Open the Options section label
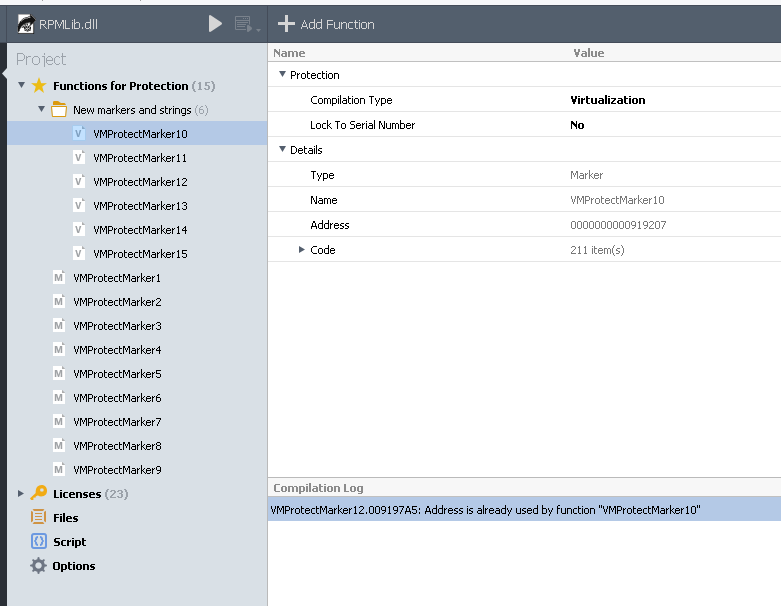 (x=74, y=566)
